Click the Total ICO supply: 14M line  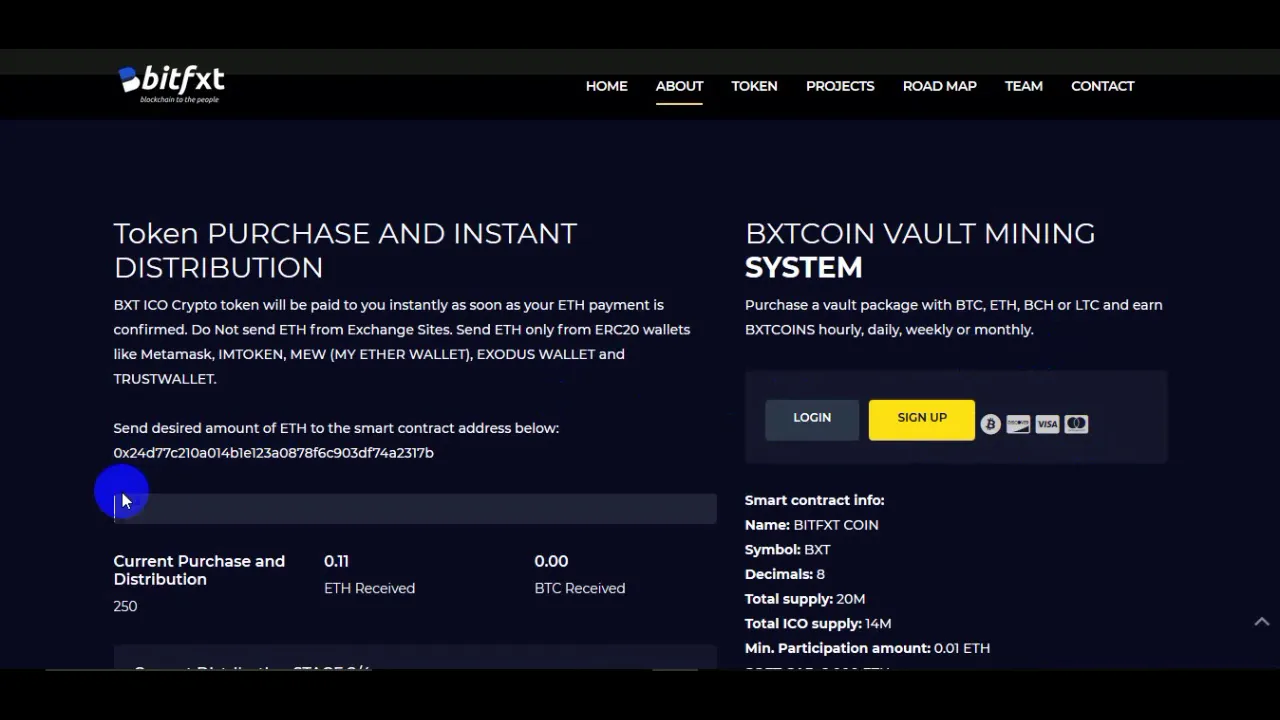(x=818, y=623)
